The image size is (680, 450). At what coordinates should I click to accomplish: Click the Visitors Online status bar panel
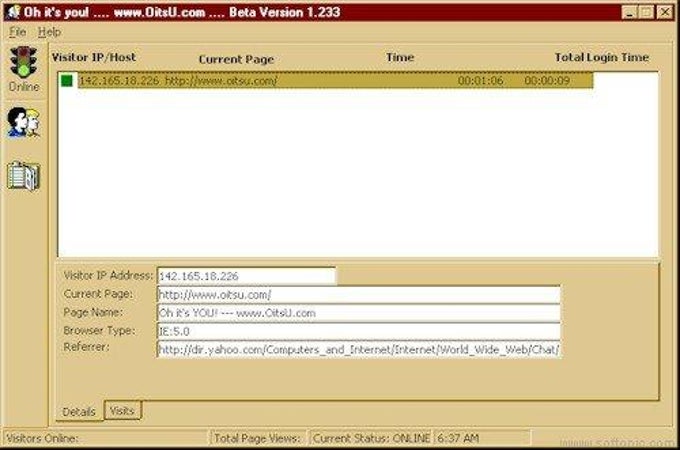tap(106, 438)
